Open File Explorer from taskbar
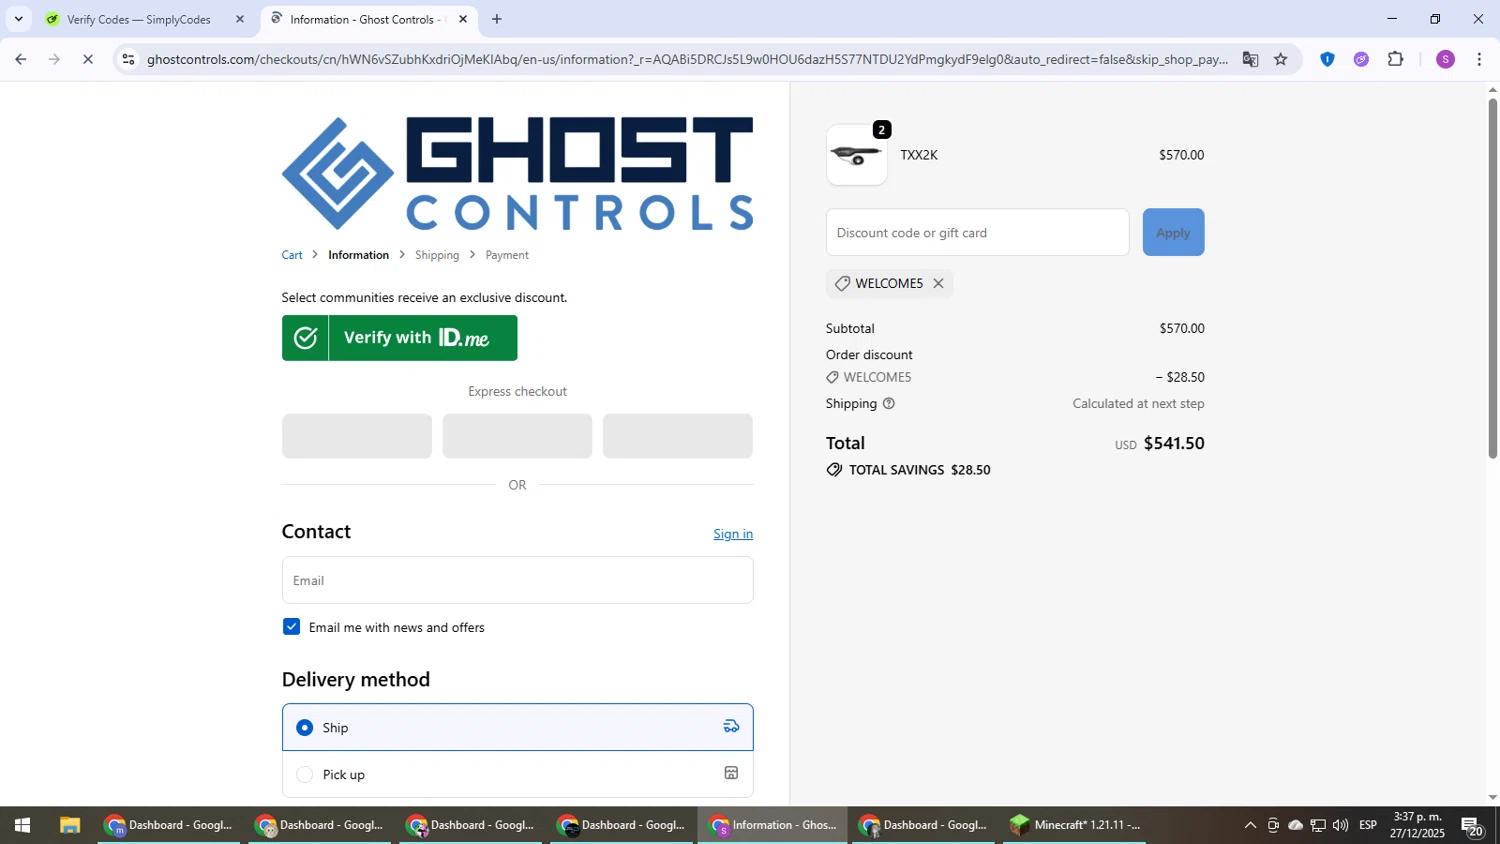Viewport: 1500px width, 844px height. [69, 825]
